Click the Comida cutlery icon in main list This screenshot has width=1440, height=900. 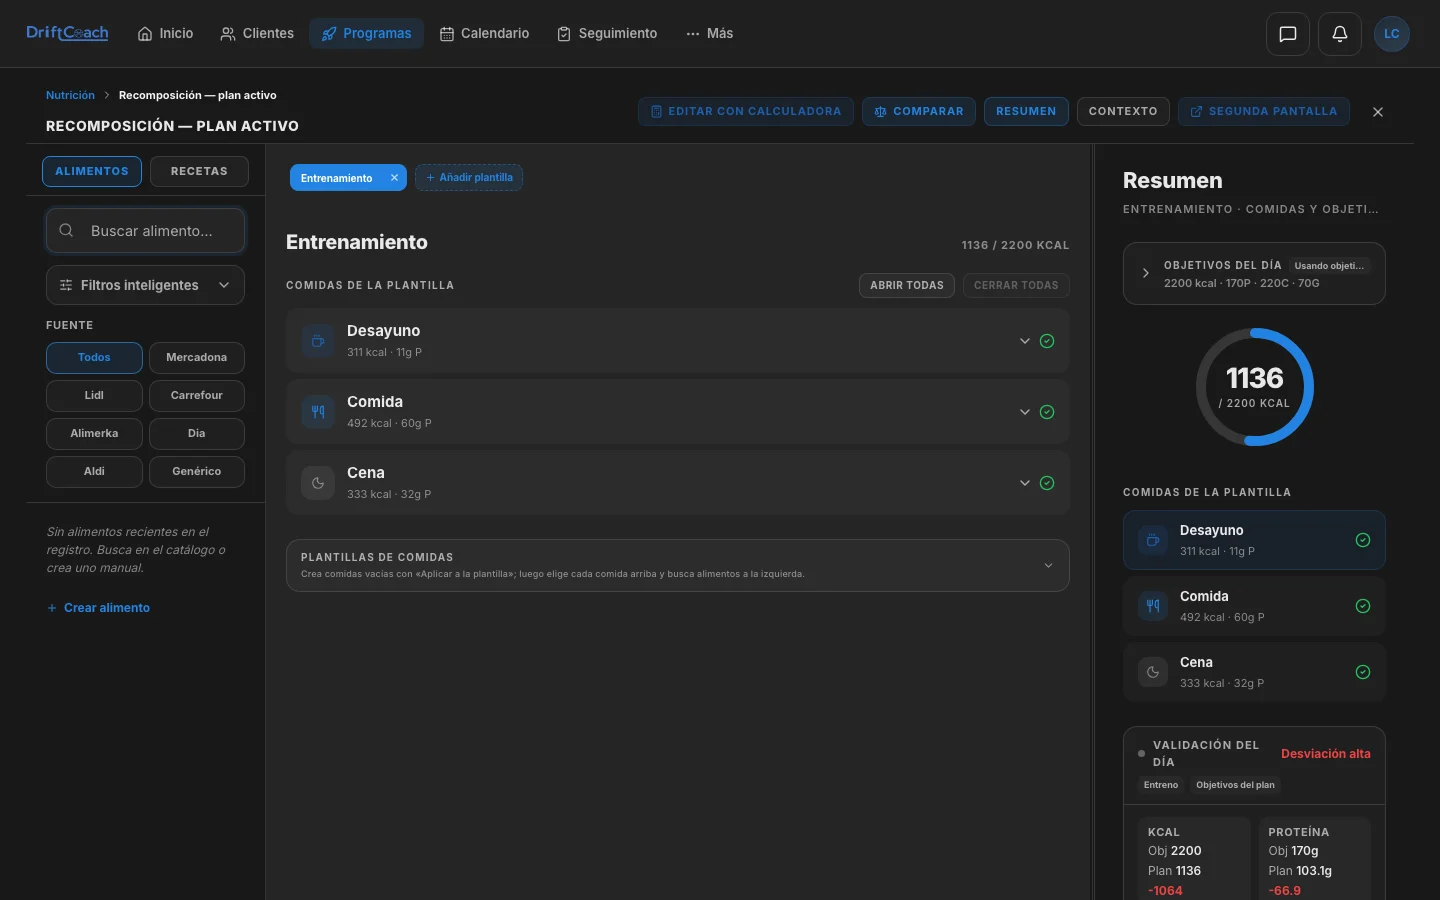pyautogui.click(x=318, y=412)
